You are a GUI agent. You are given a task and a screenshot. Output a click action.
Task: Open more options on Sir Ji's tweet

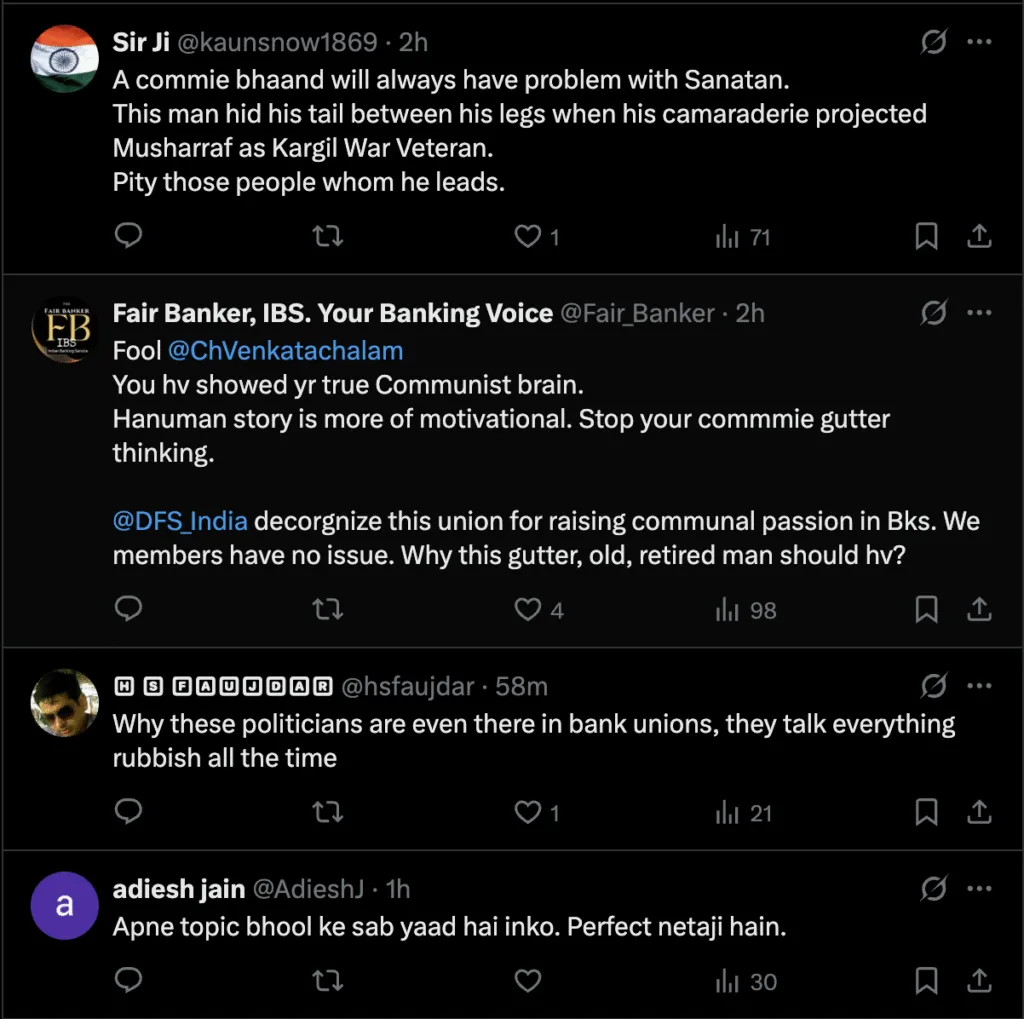(980, 42)
